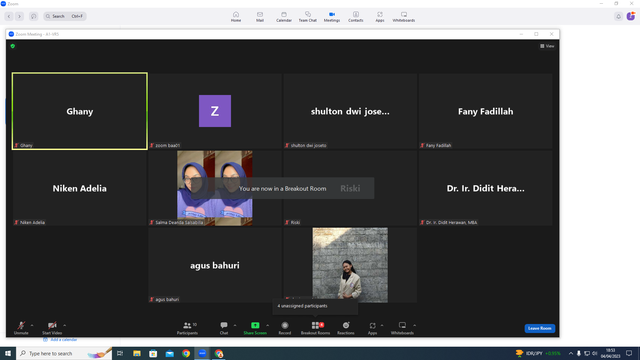Click the green encryption shield icon

13,46
